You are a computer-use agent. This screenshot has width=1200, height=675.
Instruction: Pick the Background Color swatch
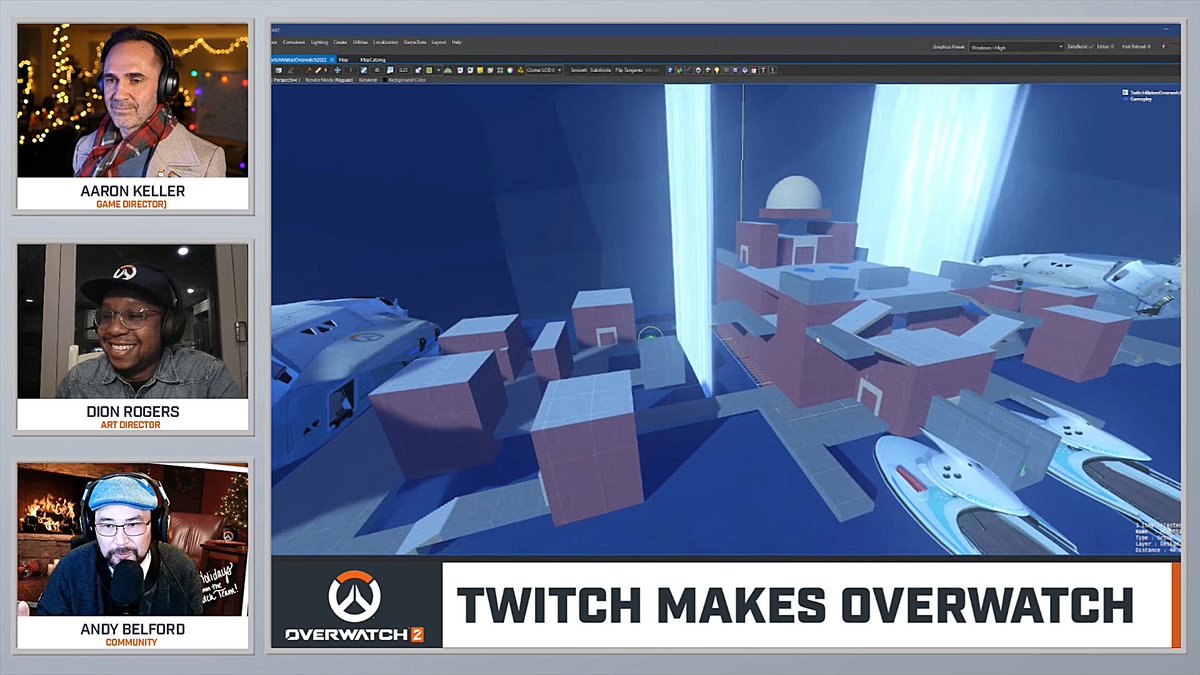coord(384,80)
